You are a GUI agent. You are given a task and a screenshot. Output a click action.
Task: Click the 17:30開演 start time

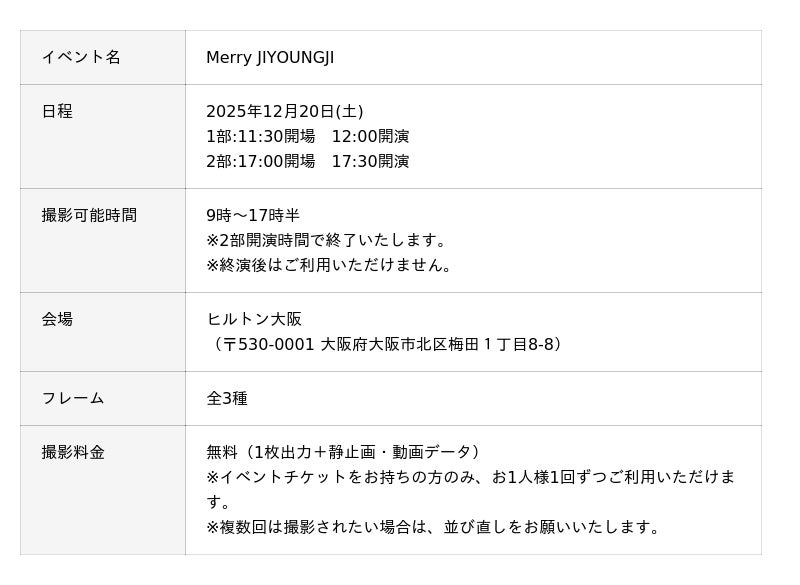[x=370, y=161]
